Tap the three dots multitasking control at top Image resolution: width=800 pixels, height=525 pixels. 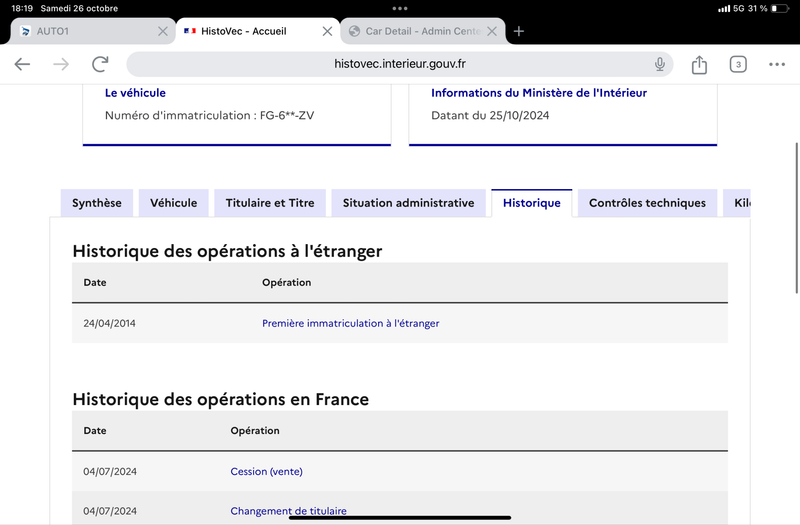click(x=400, y=8)
